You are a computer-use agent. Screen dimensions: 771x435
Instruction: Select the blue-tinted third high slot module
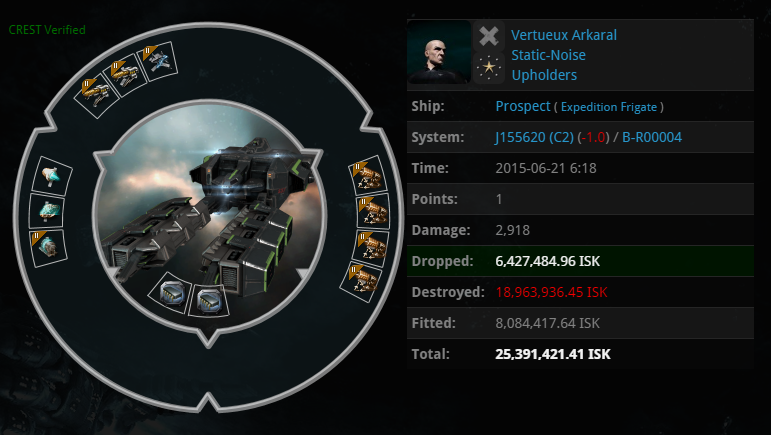coord(158,61)
